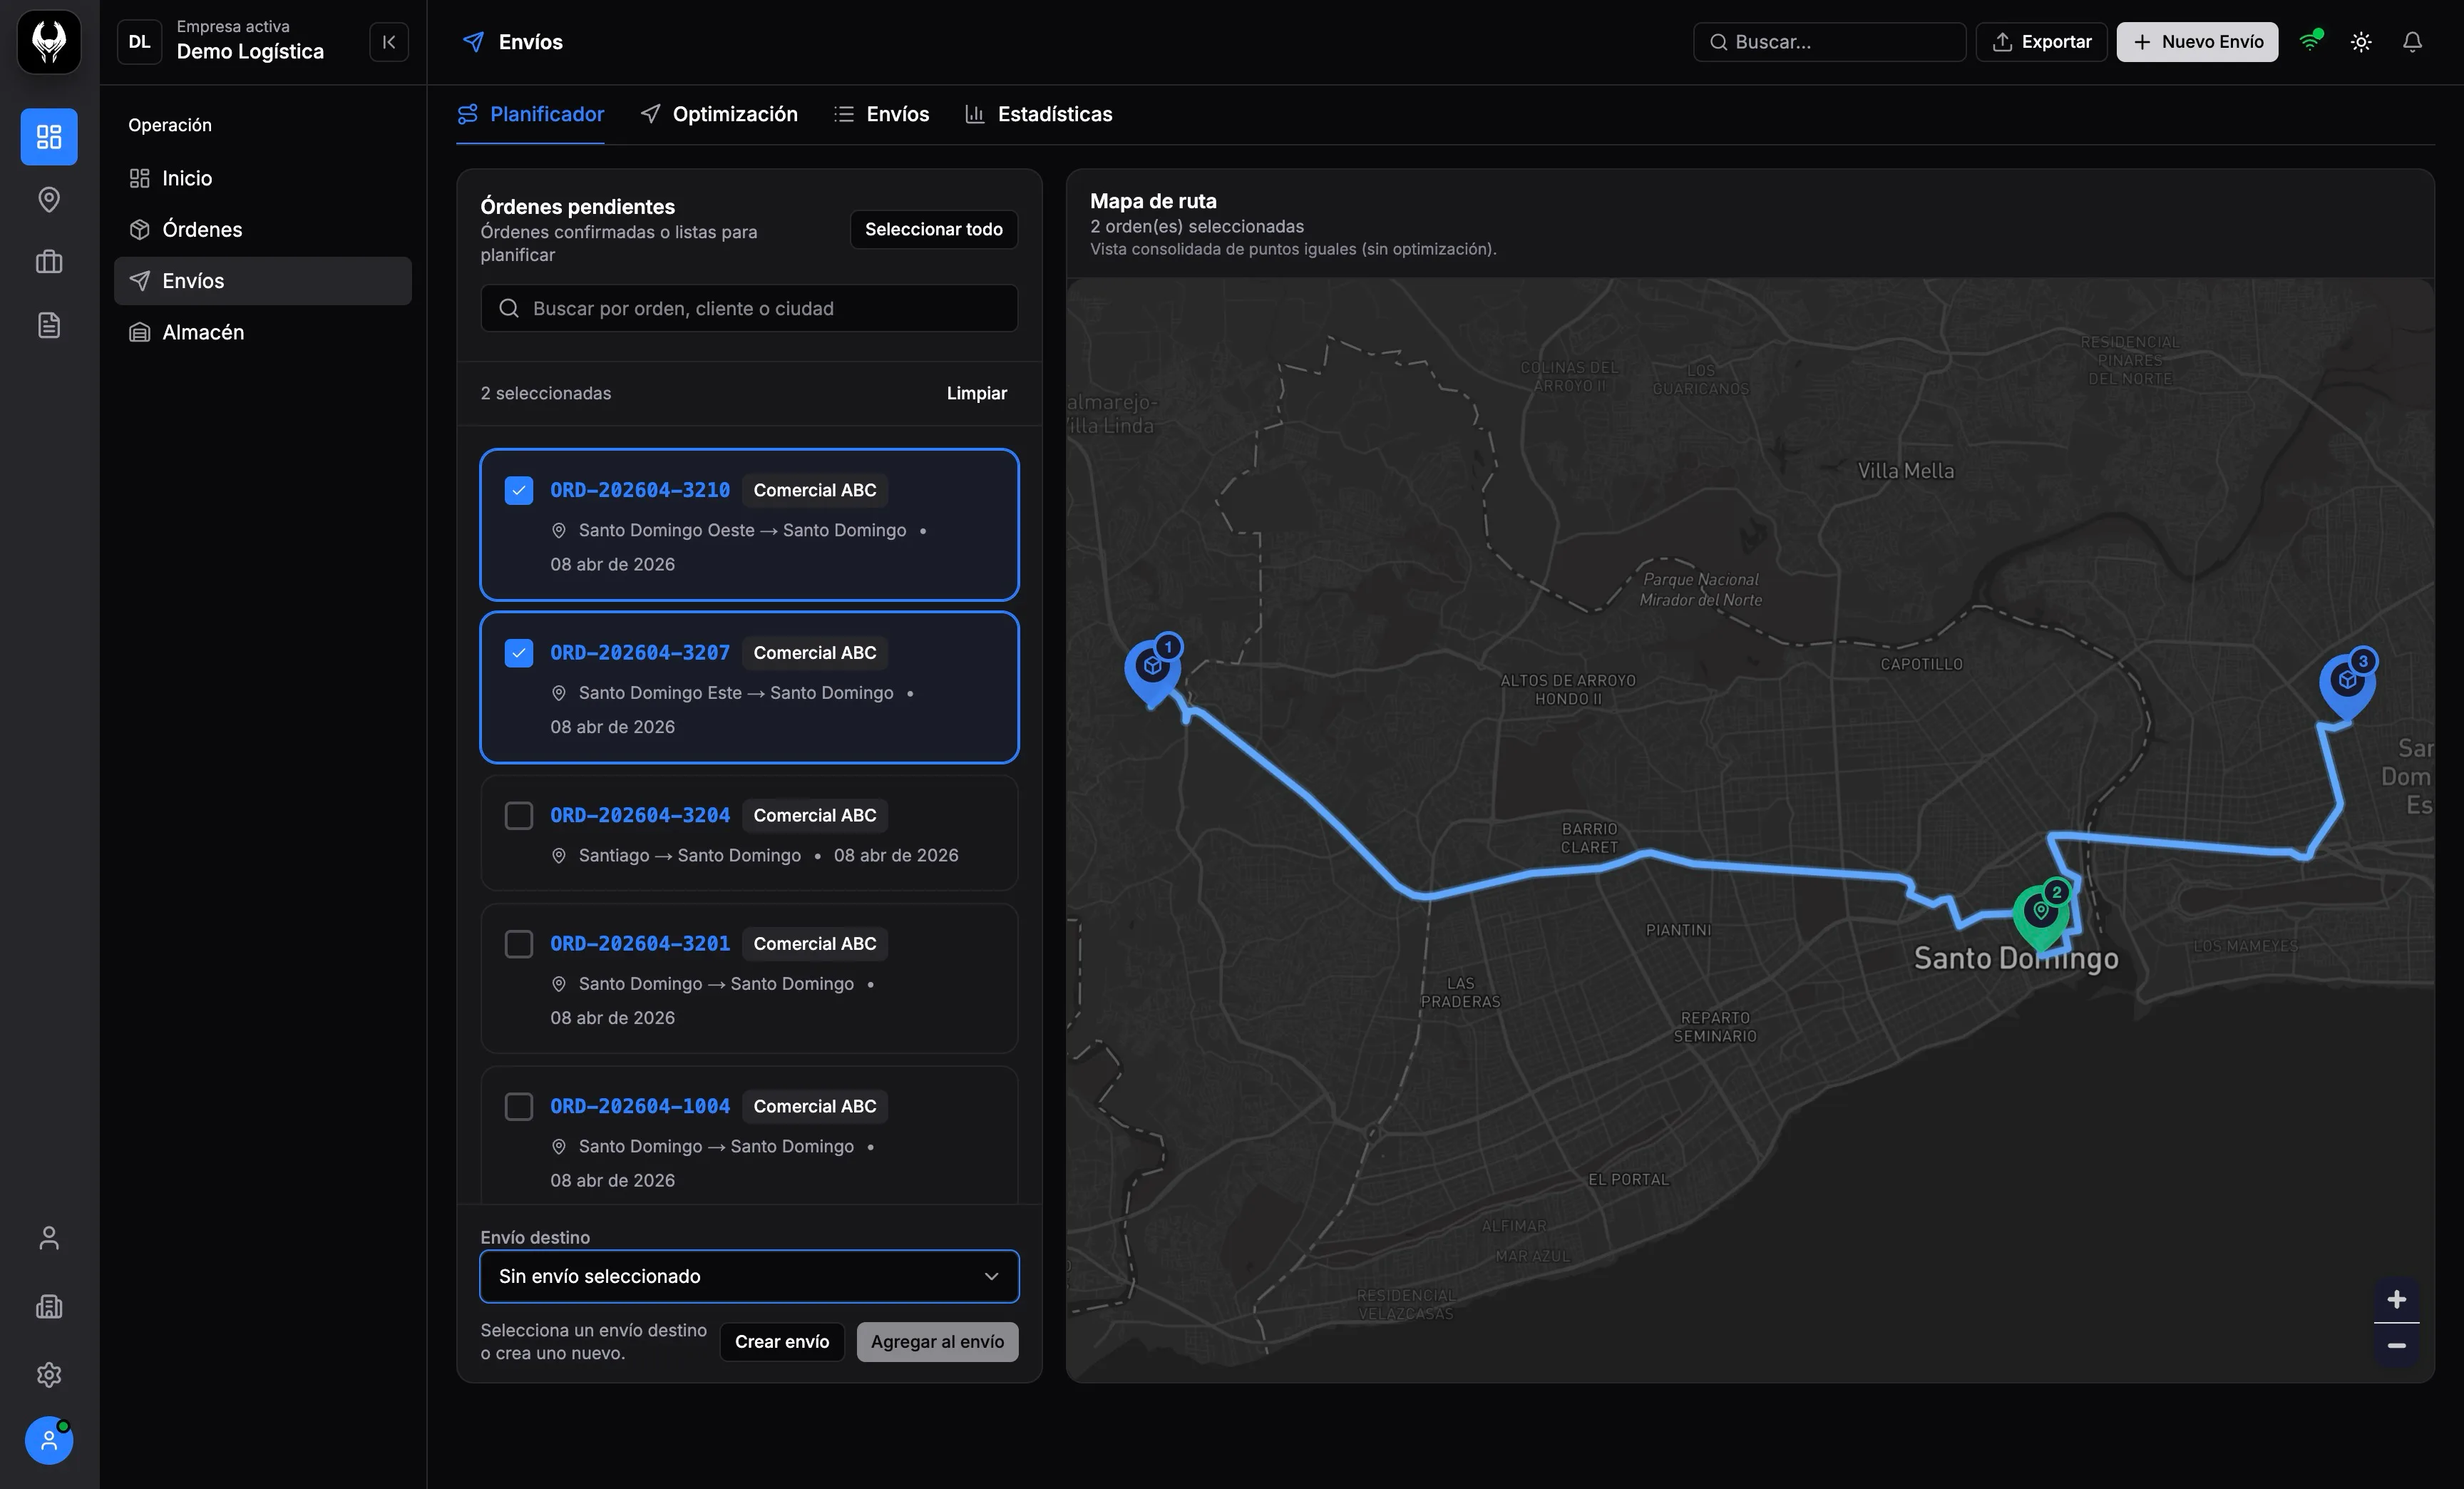Click Seleccionar todo button
Viewport: 2464px width, 1489px height.
tap(933, 229)
